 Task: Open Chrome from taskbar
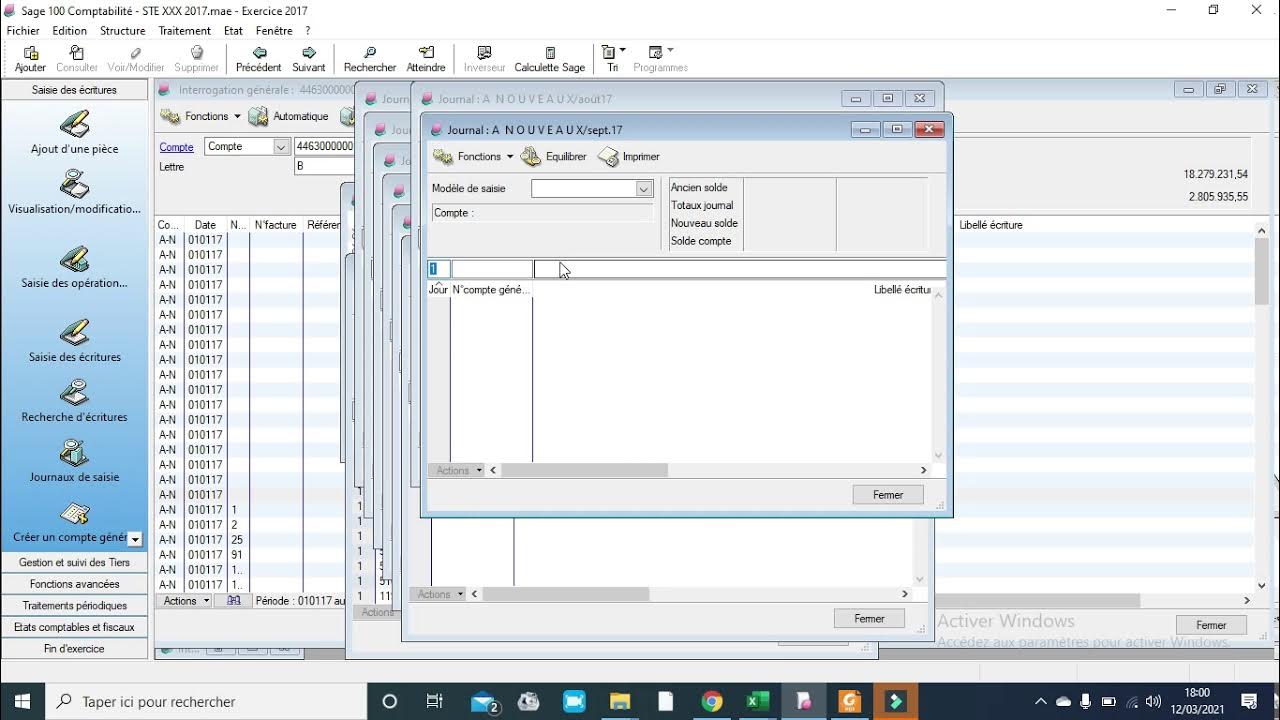(x=711, y=701)
